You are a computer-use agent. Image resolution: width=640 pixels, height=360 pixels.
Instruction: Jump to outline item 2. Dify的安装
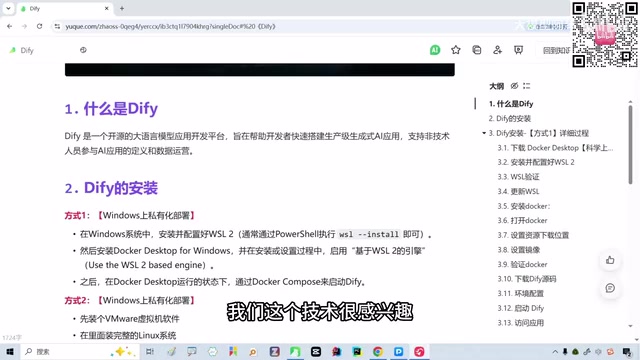tap(509, 118)
